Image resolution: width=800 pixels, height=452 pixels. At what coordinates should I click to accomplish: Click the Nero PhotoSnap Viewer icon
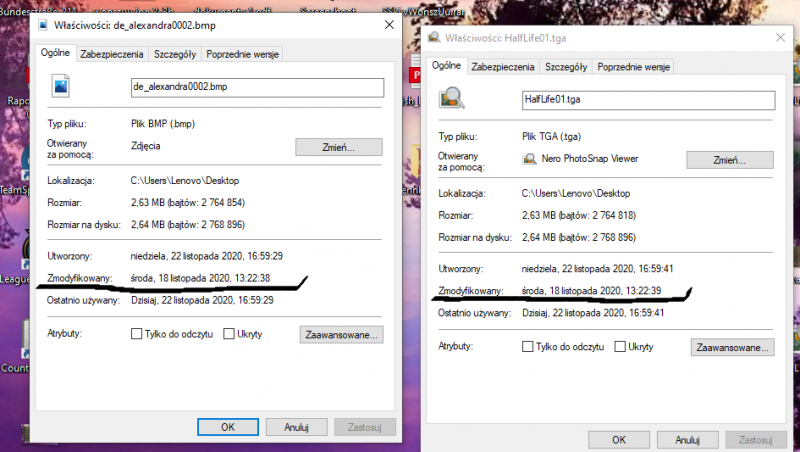pos(529,159)
